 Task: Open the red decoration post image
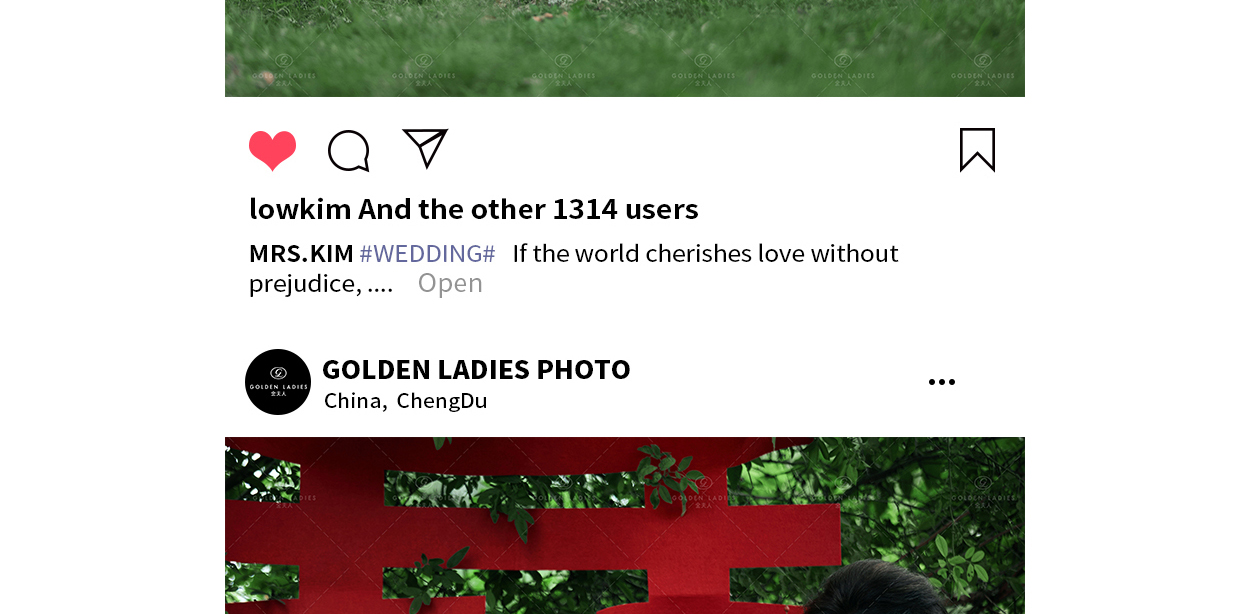click(625, 525)
